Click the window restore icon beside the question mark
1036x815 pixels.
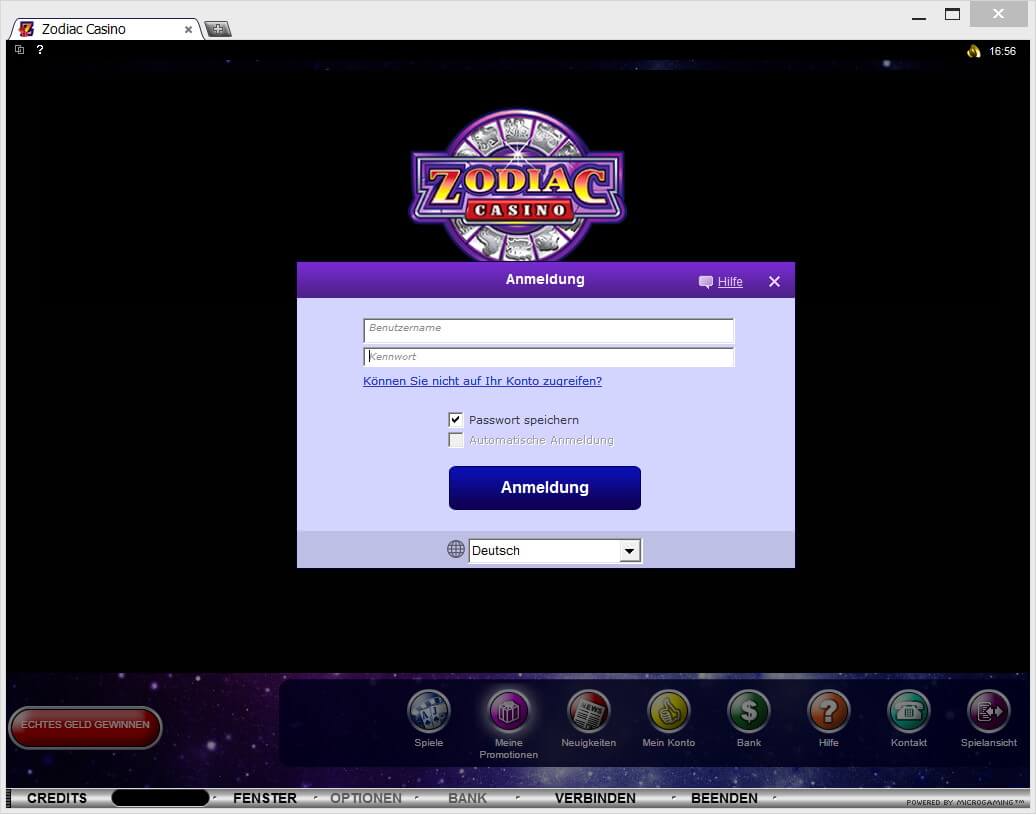pos(20,50)
